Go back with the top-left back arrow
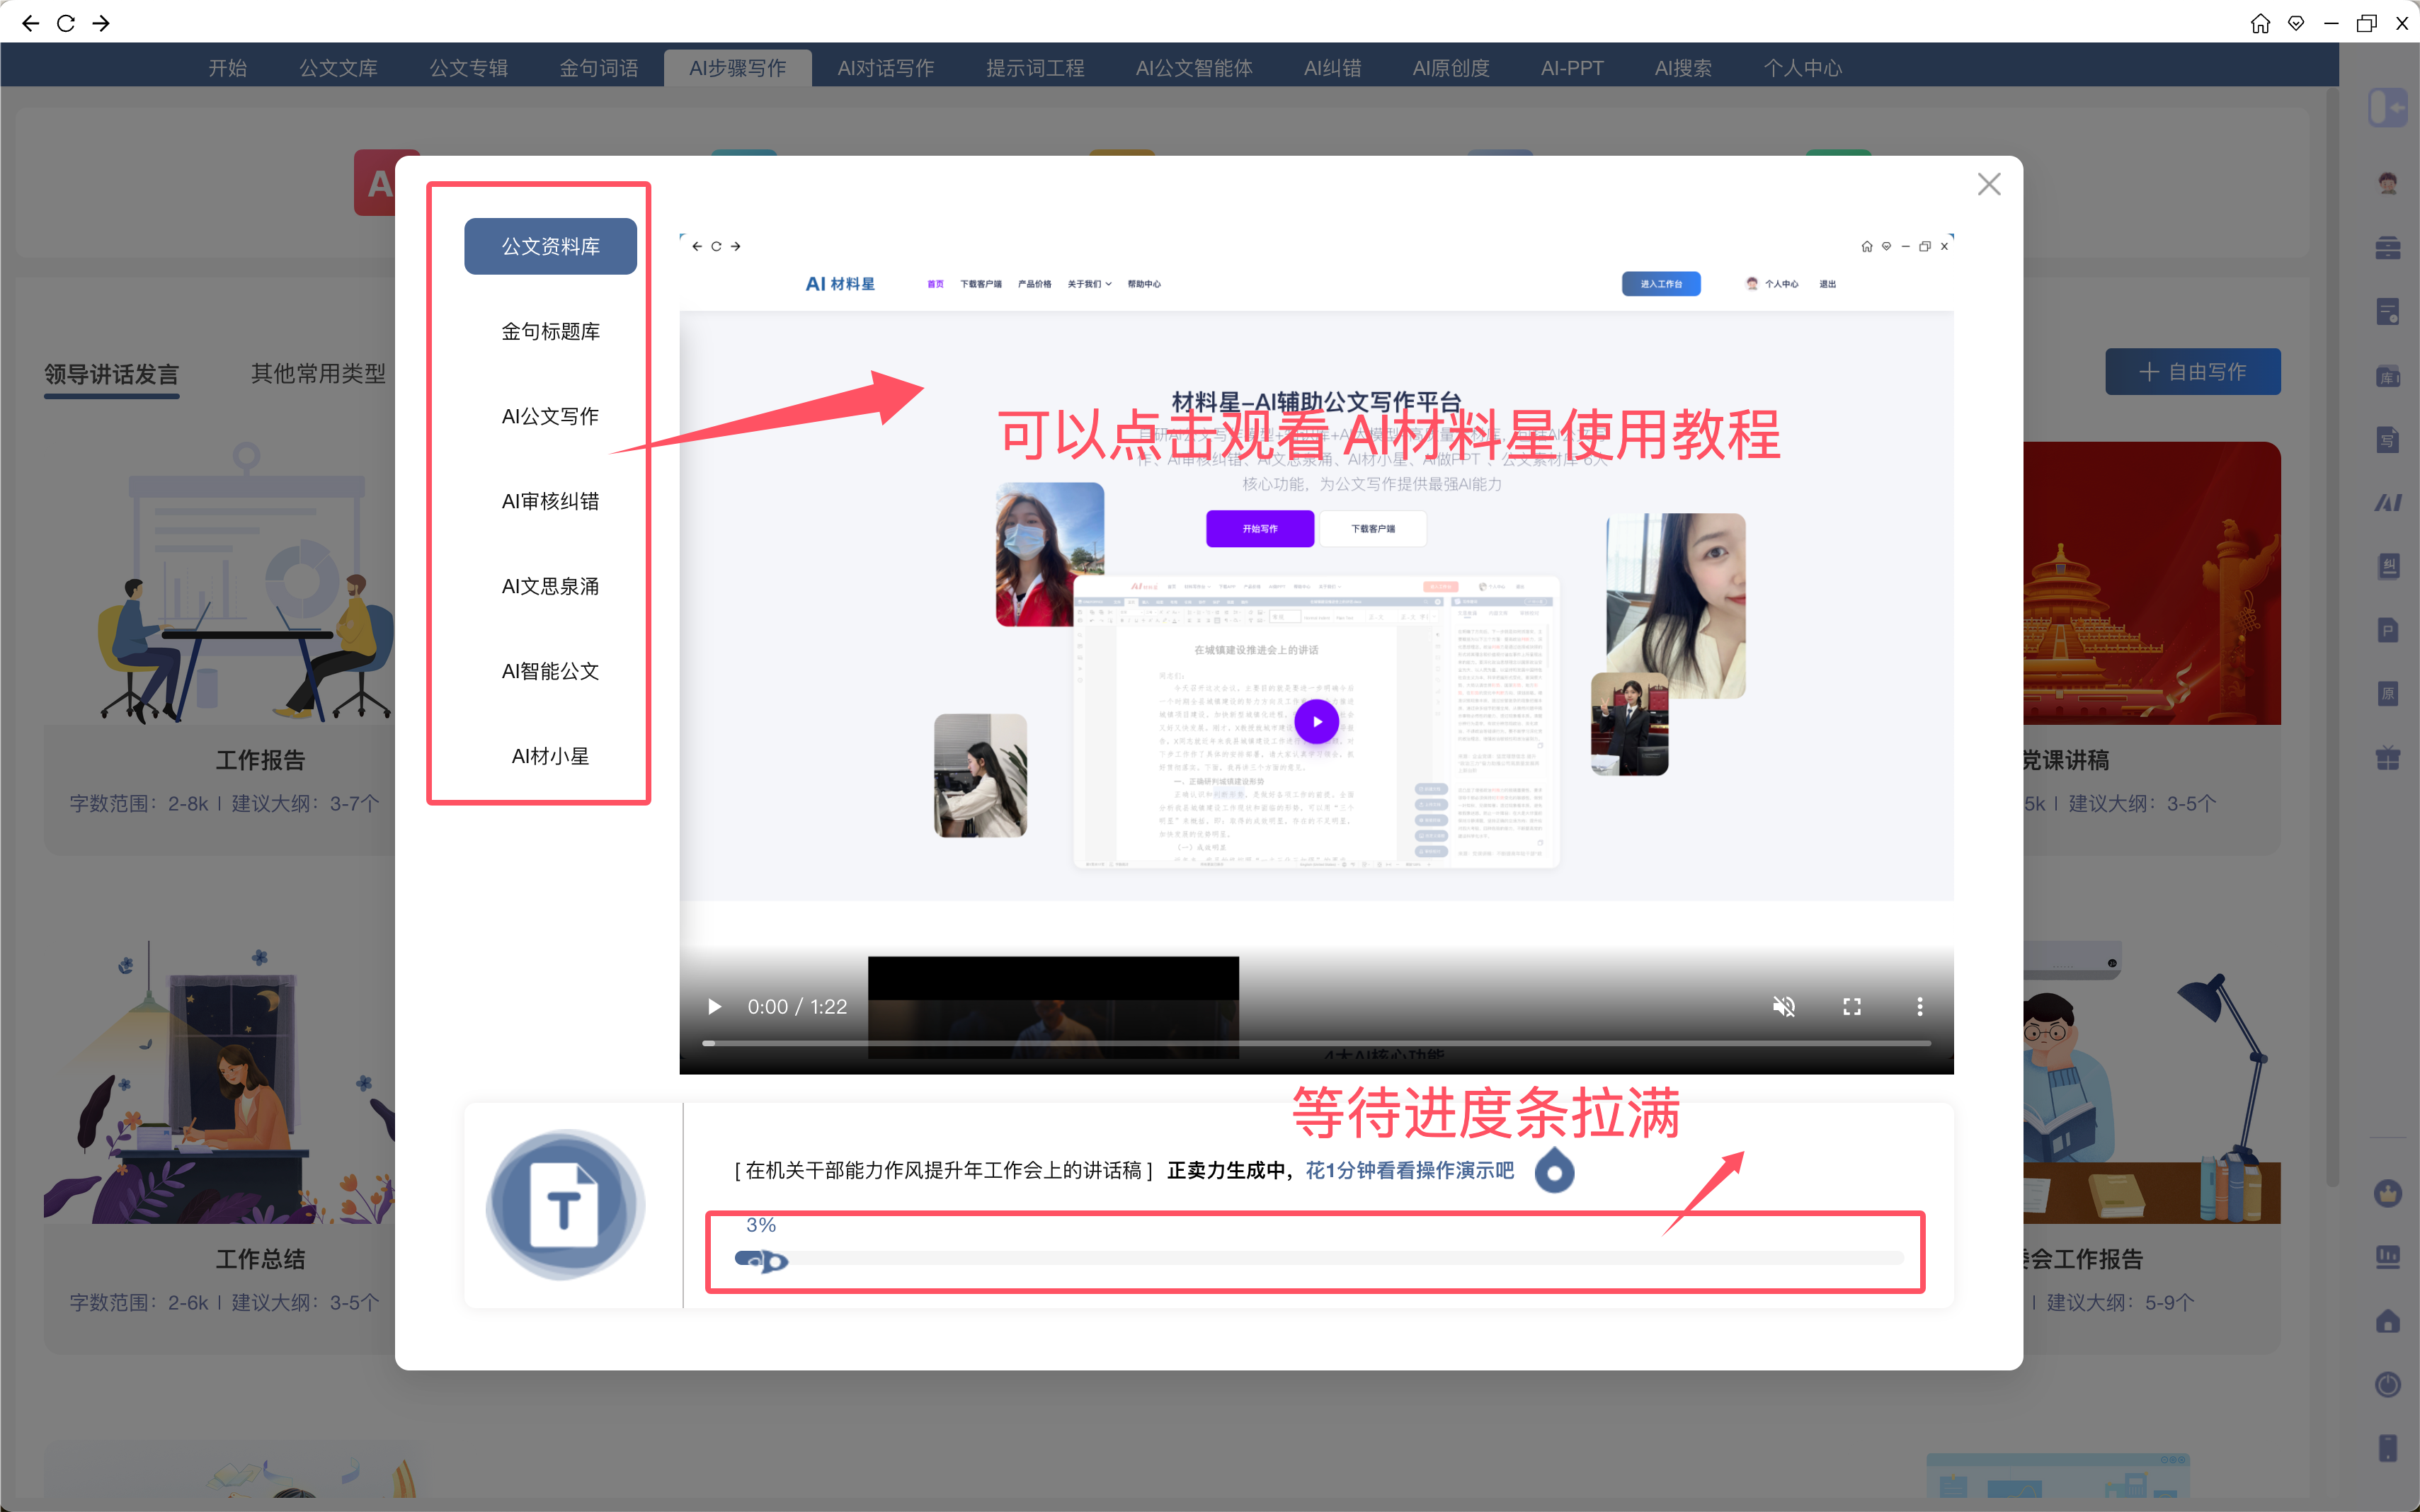 [x=30, y=22]
